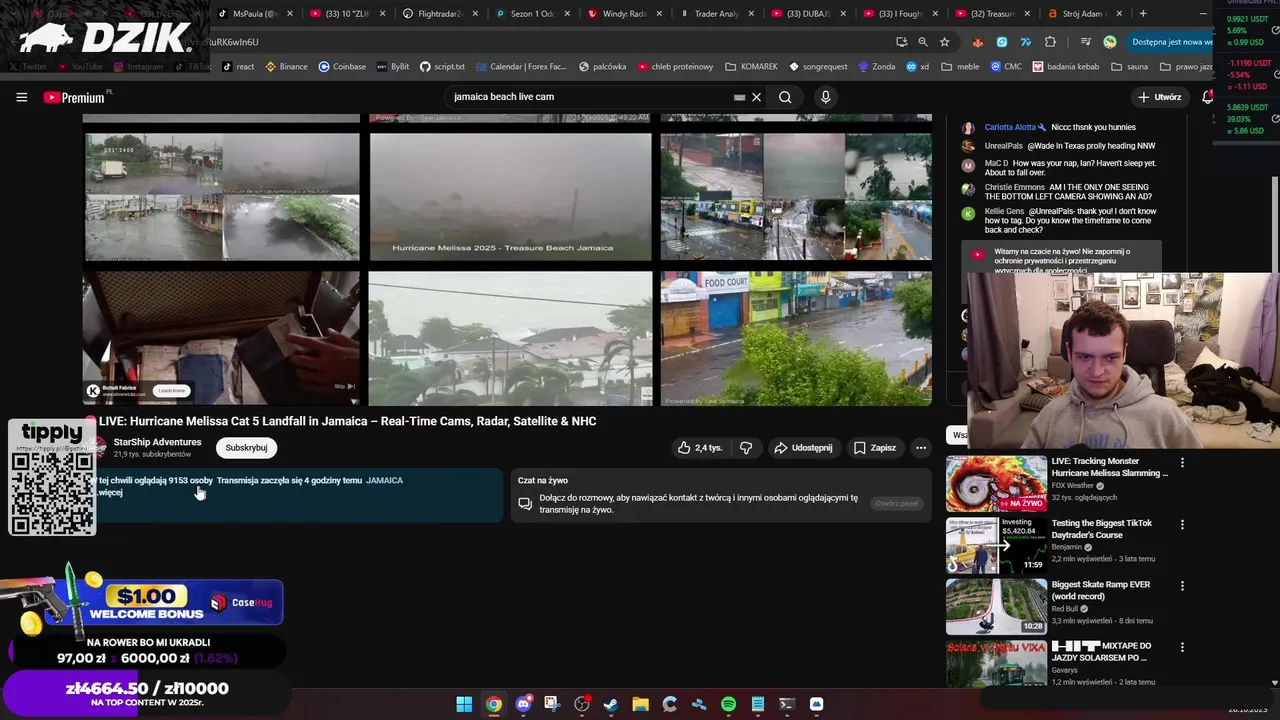Open Spotify from the taskbar

pos(728,704)
